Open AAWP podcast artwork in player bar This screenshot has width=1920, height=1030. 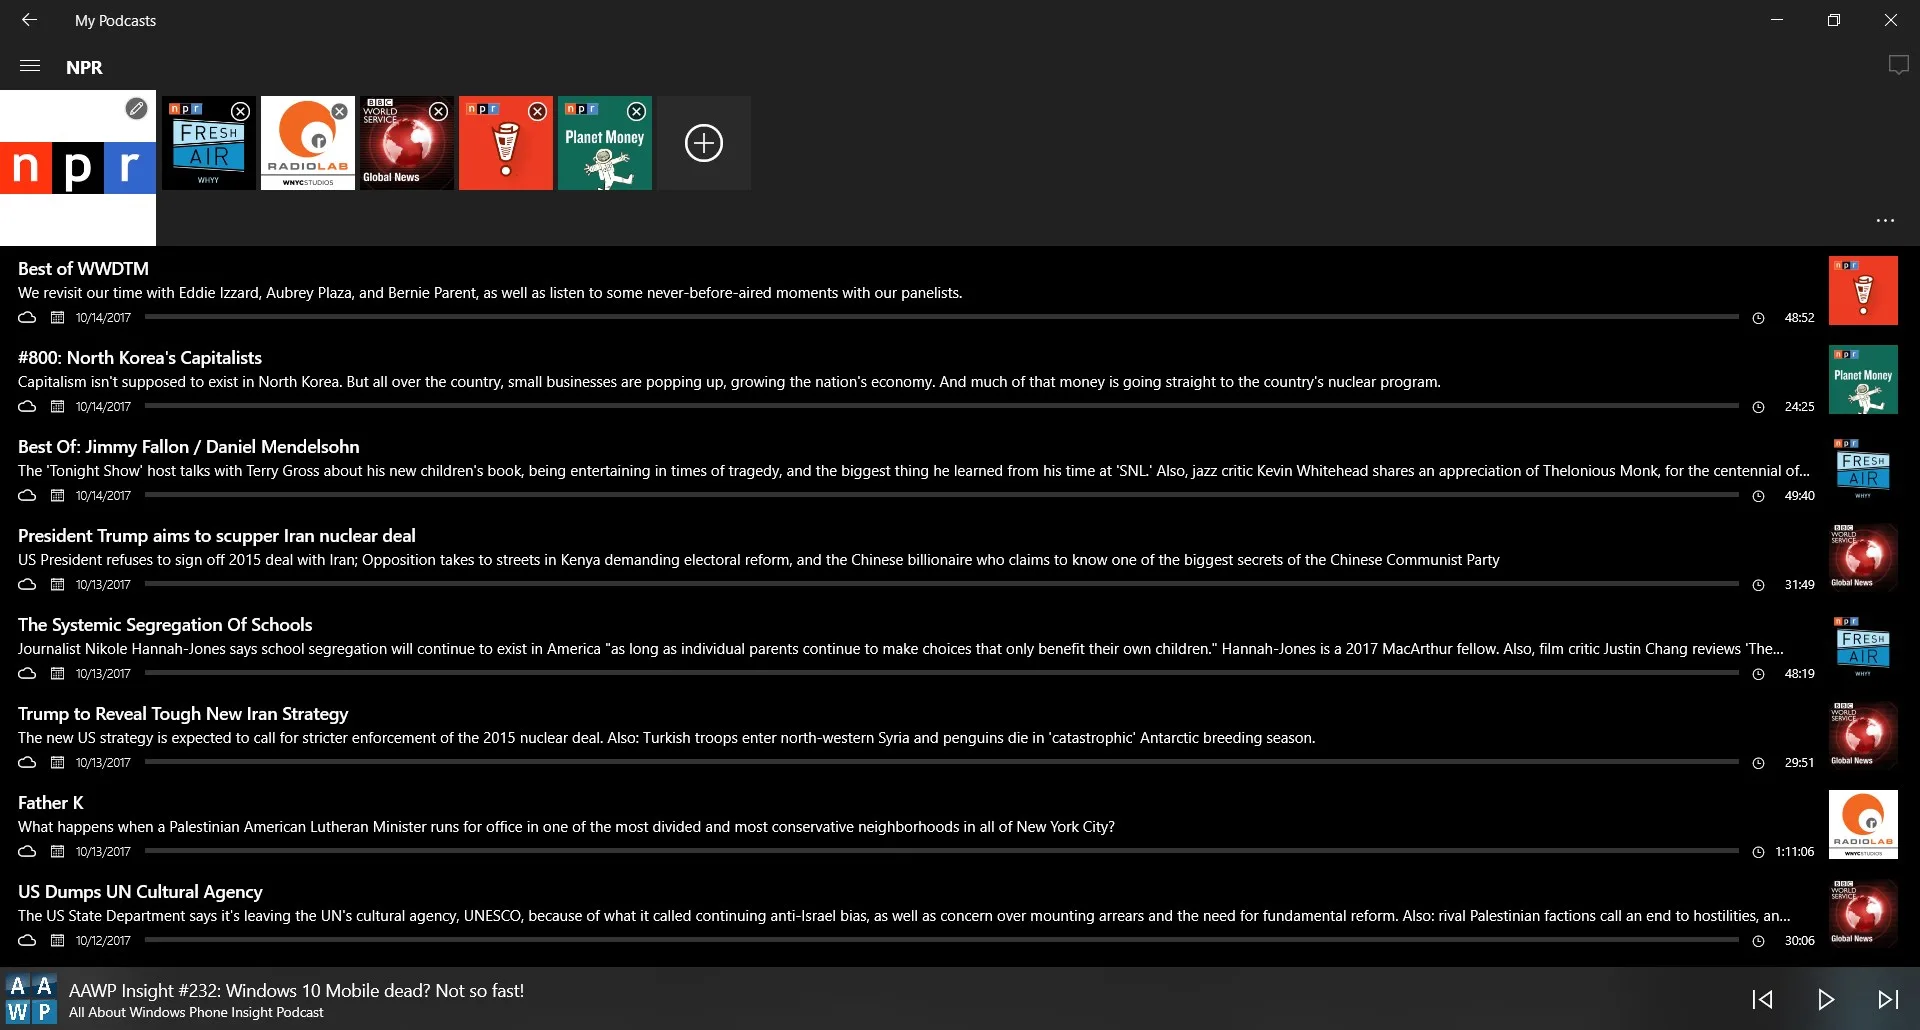click(x=31, y=999)
